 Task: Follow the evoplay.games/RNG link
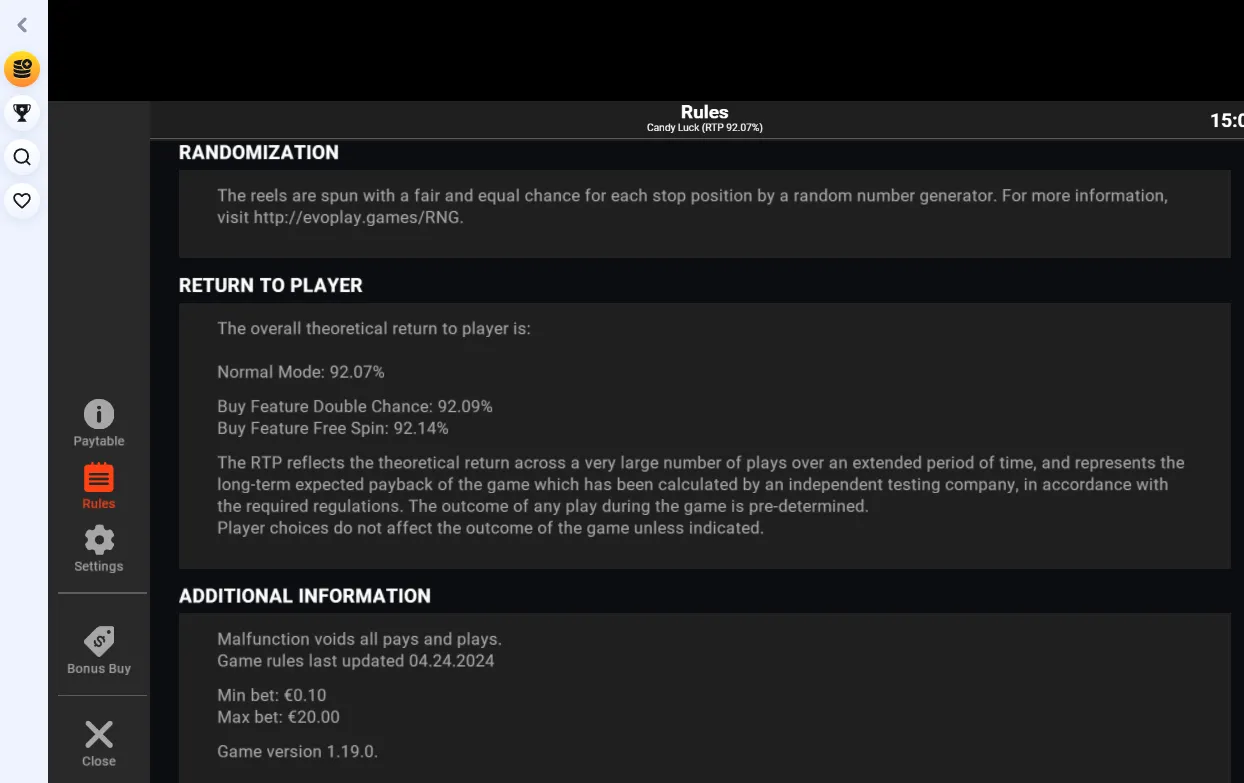358,217
